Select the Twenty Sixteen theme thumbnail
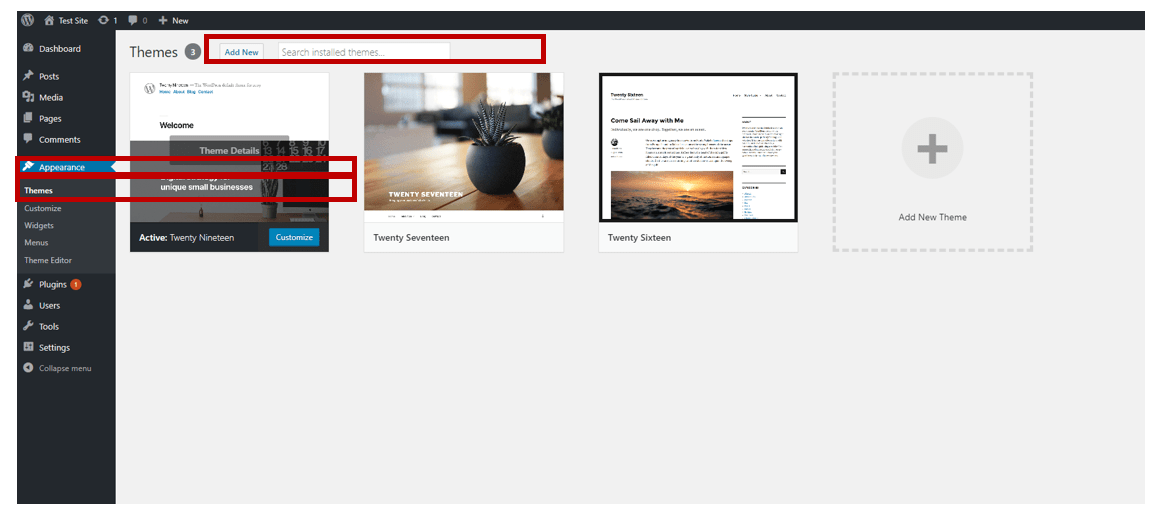The width and height of the screenshot is (1167, 518). click(697, 147)
